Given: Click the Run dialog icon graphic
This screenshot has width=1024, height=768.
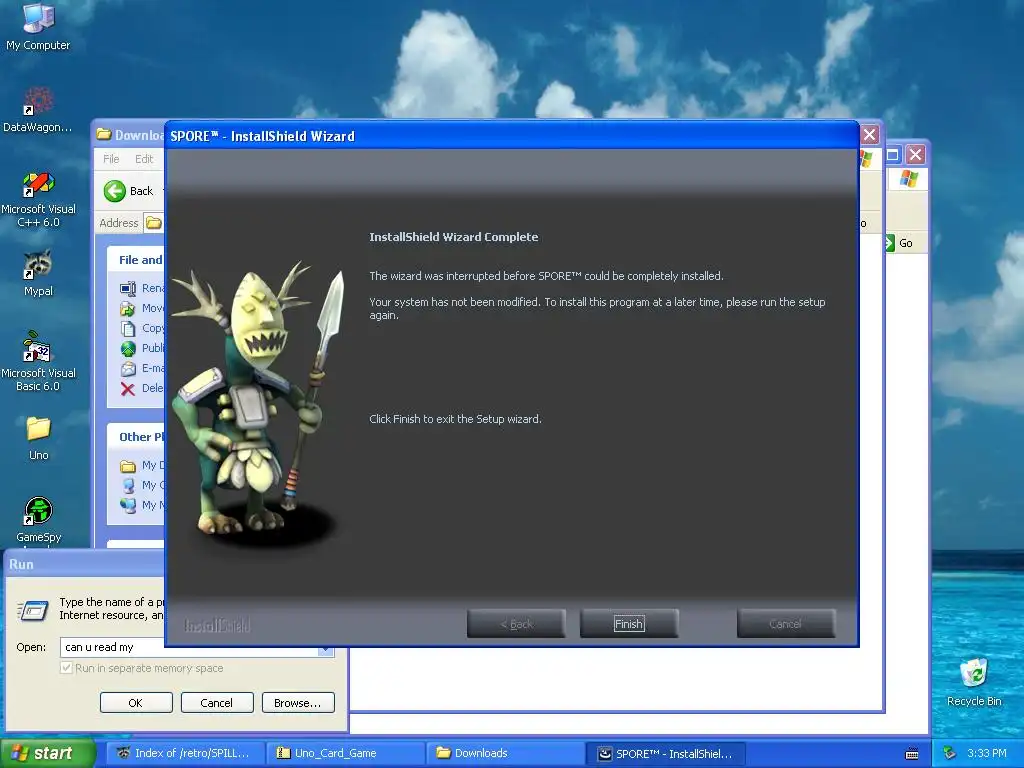Looking at the screenshot, I should coord(33,611).
